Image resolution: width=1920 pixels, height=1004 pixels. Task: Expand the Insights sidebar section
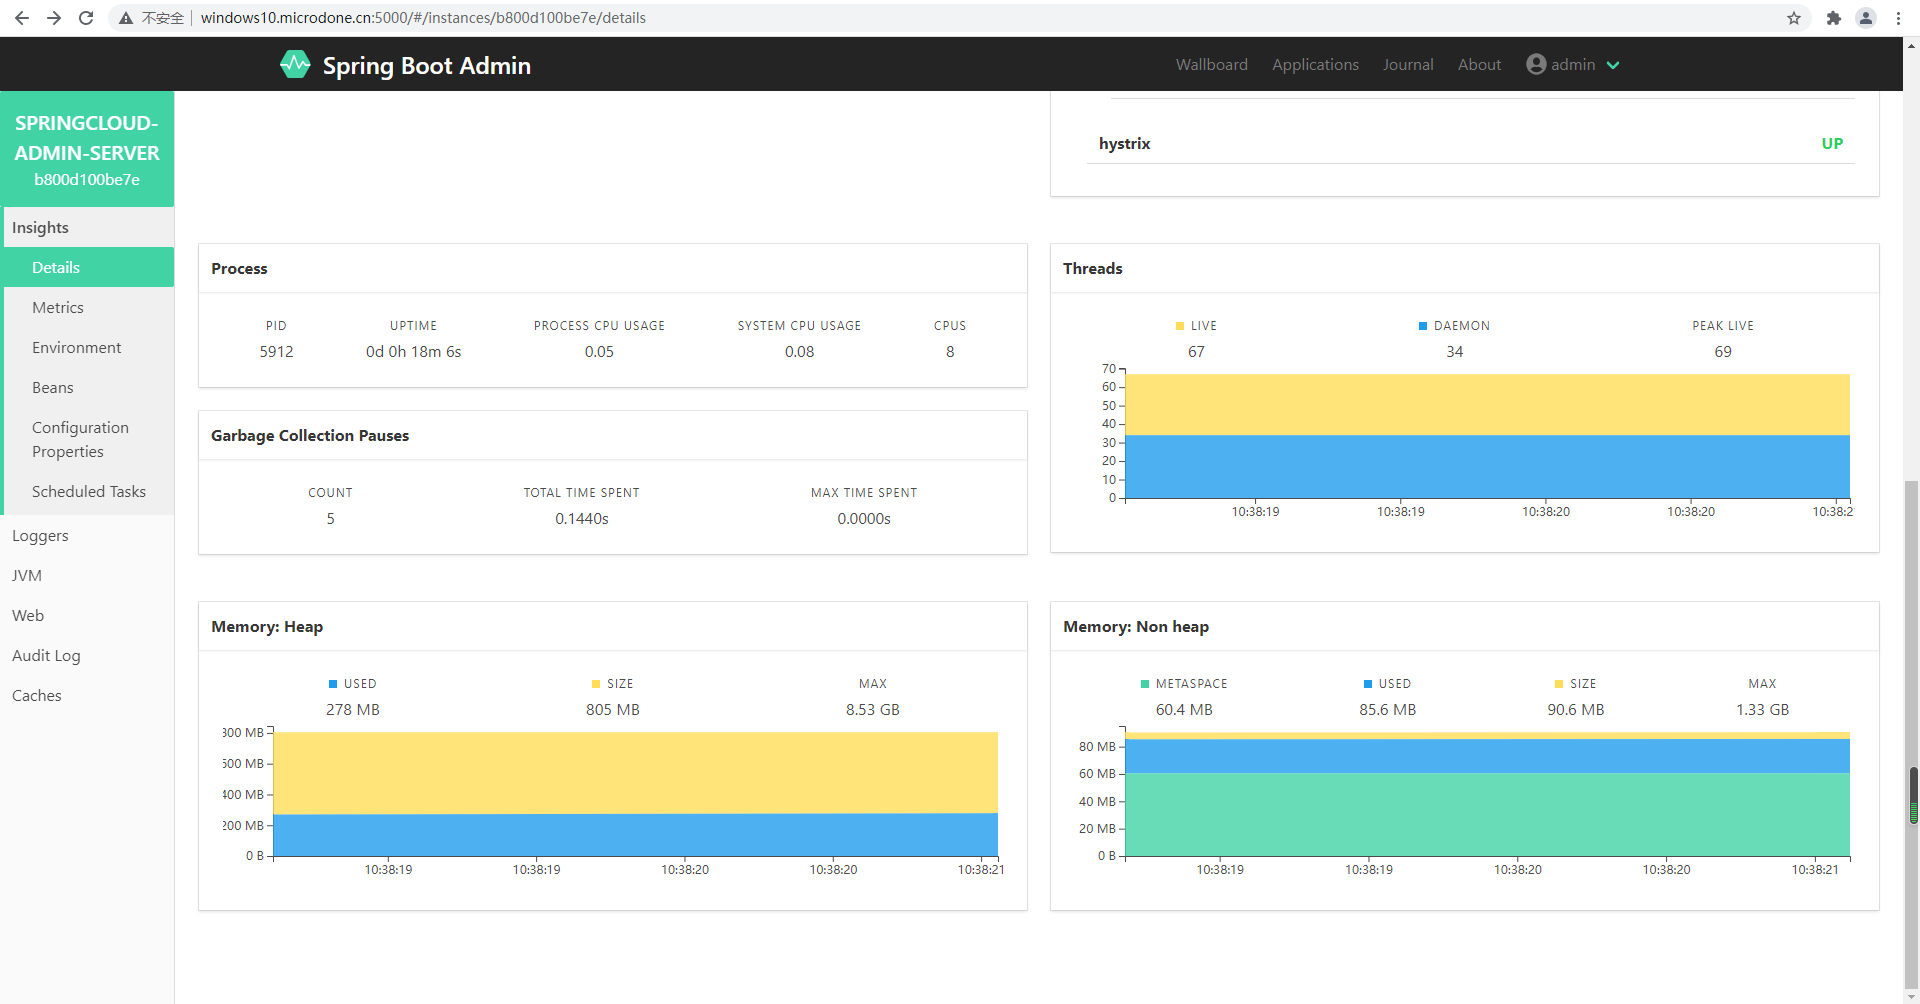[x=87, y=227]
